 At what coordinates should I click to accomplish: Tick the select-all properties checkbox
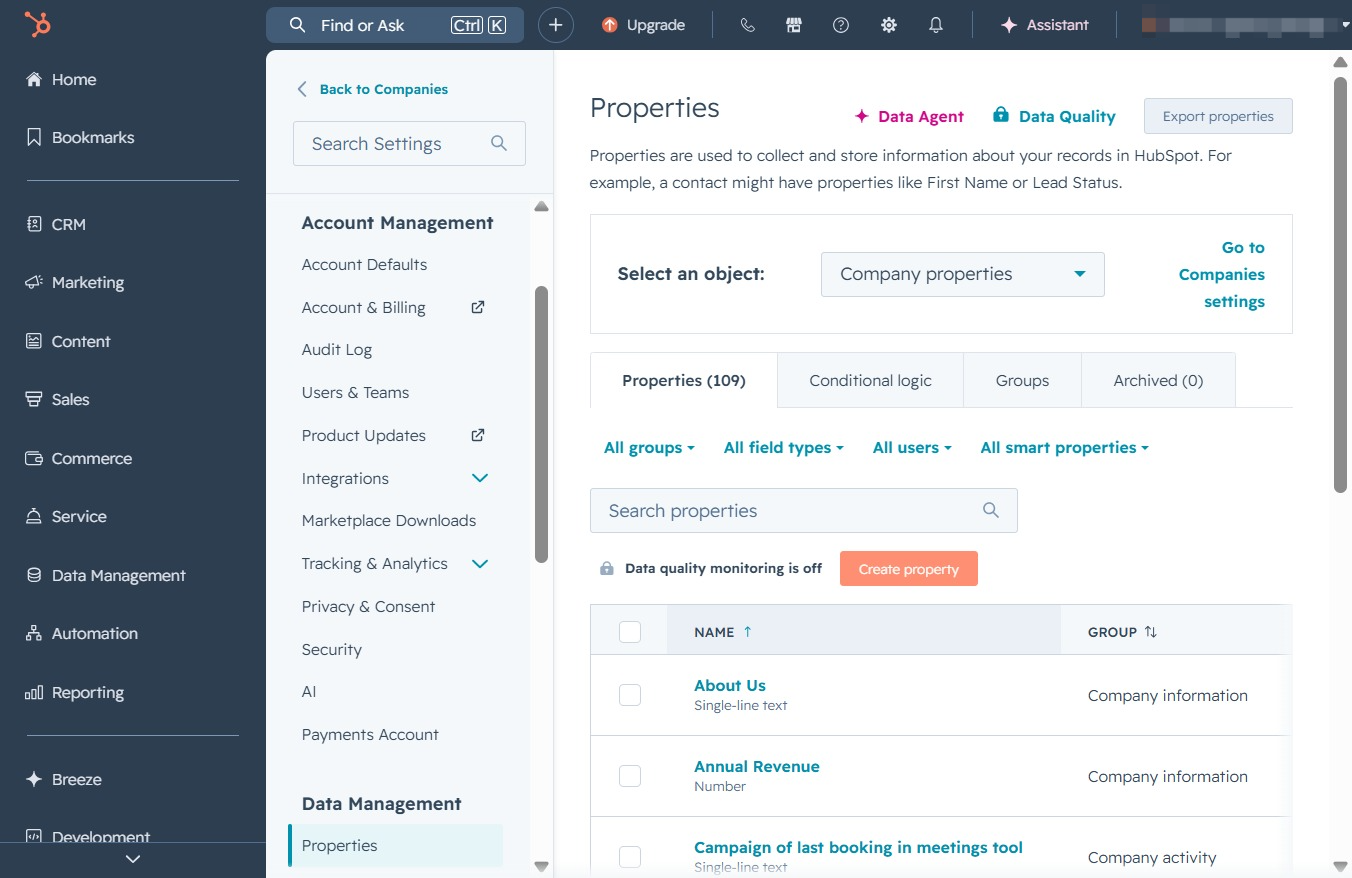pos(630,632)
